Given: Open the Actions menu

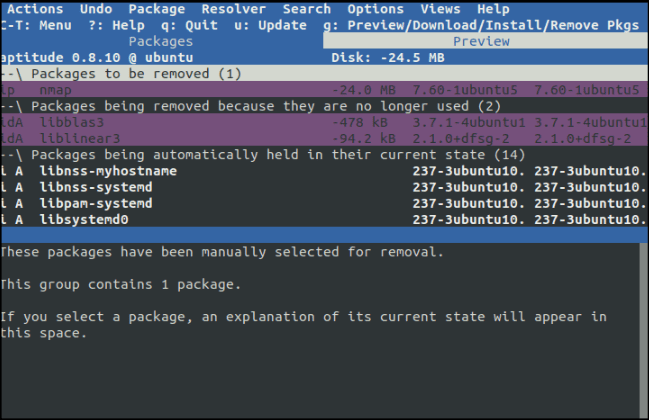Looking at the screenshot, I should pos(34,9).
